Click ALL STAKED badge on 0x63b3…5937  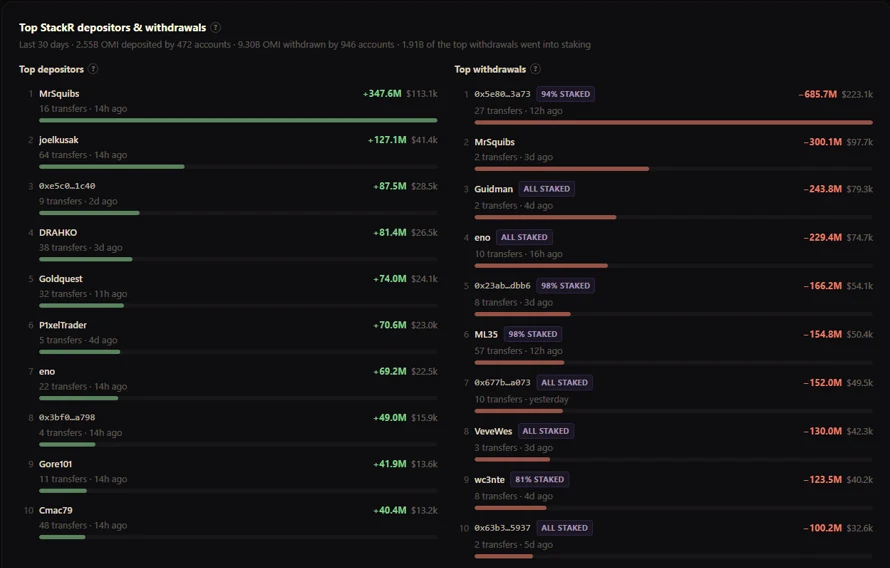[564, 528]
